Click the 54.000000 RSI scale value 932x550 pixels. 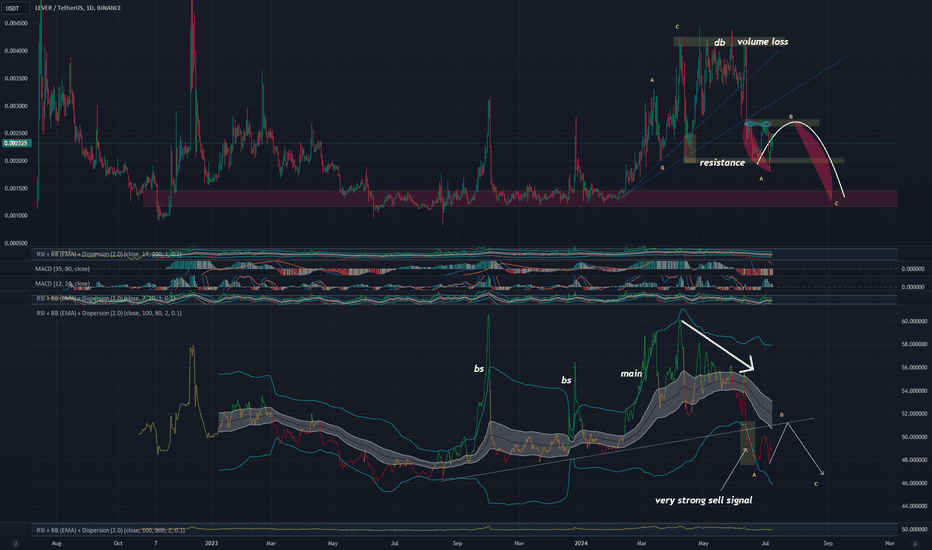pyautogui.click(x=914, y=391)
